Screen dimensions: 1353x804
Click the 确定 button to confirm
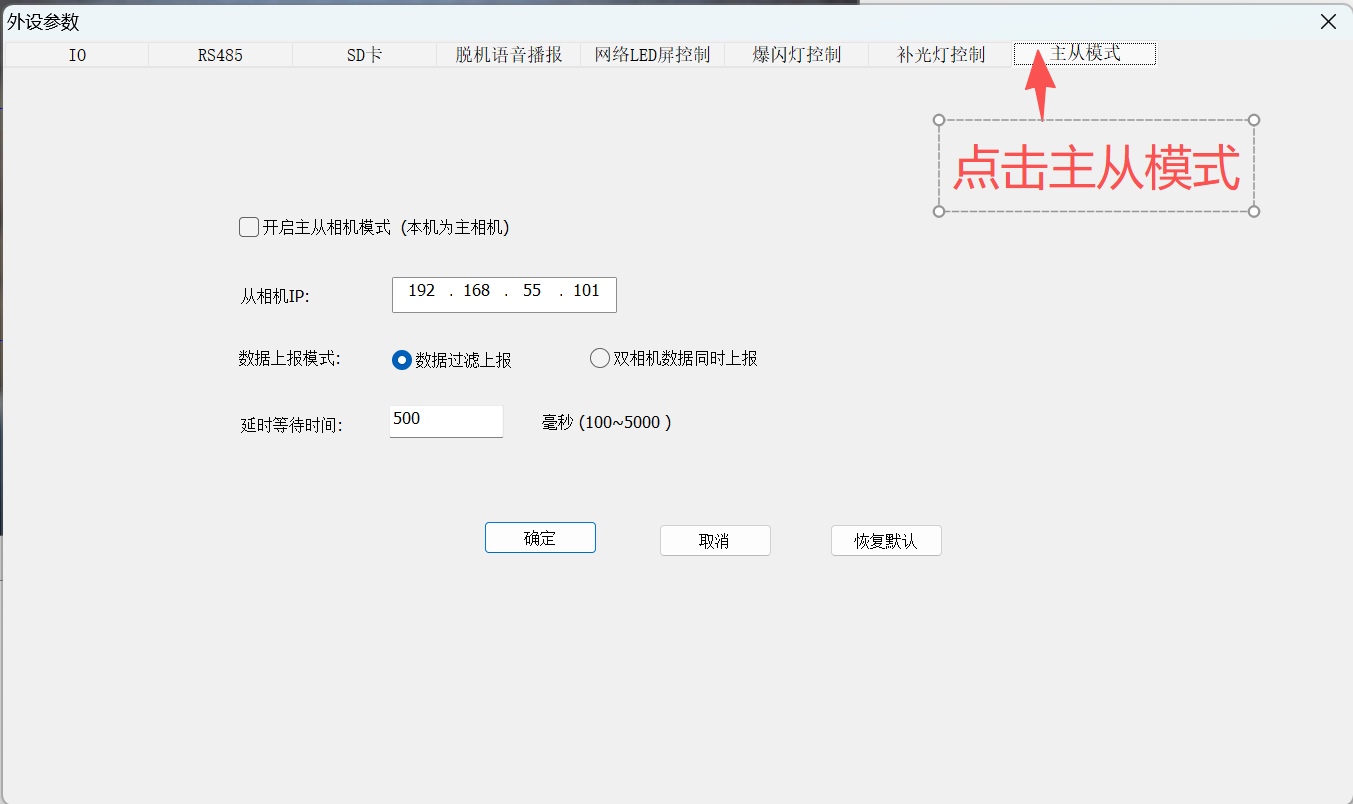(540, 537)
